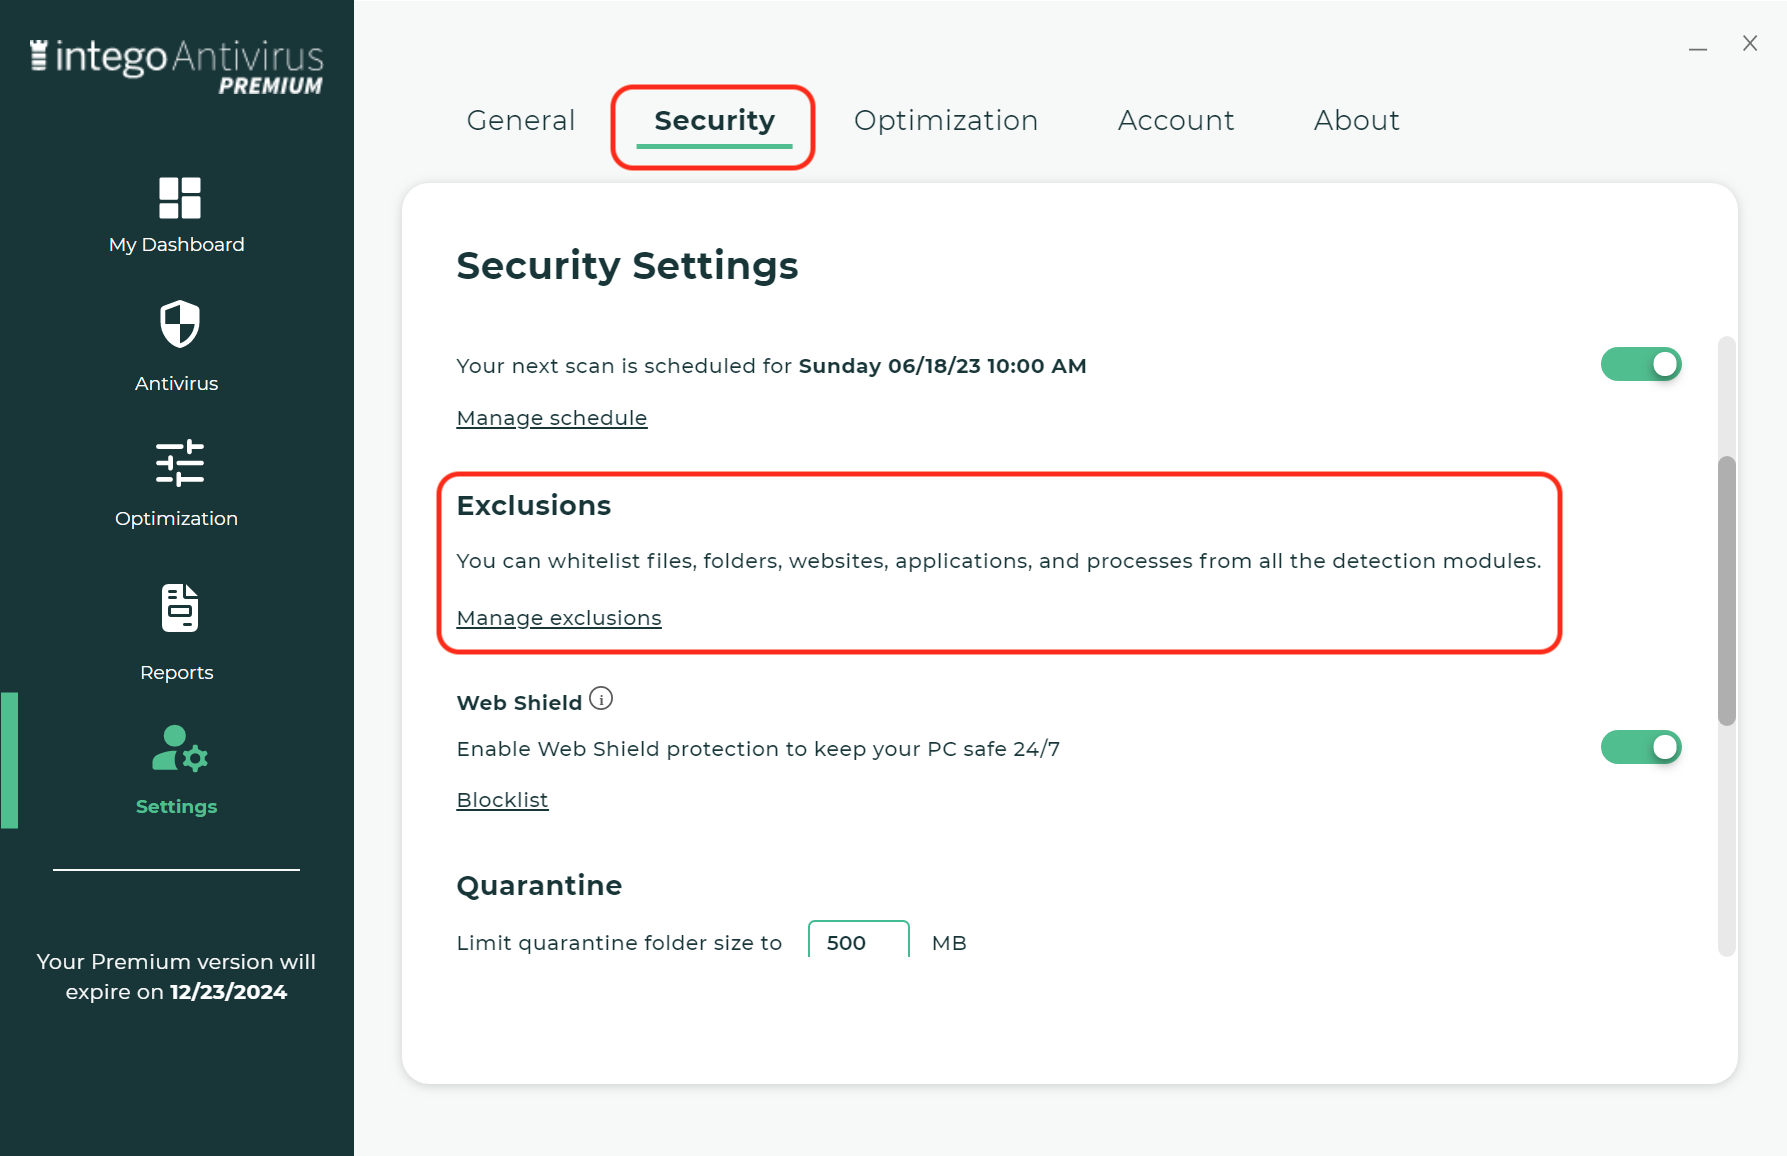
Task: Click the Web Shield info icon
Action: pyautogui.click(x=601, y=699)
